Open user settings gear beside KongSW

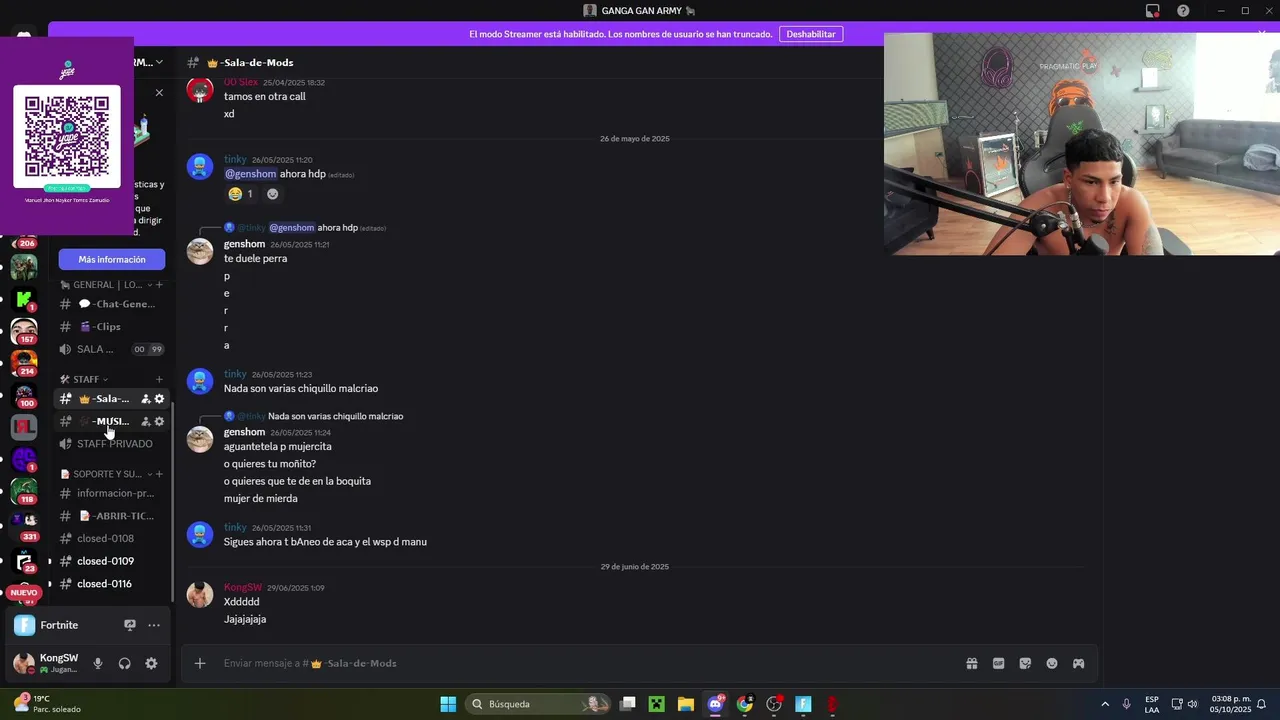[151, 663]
